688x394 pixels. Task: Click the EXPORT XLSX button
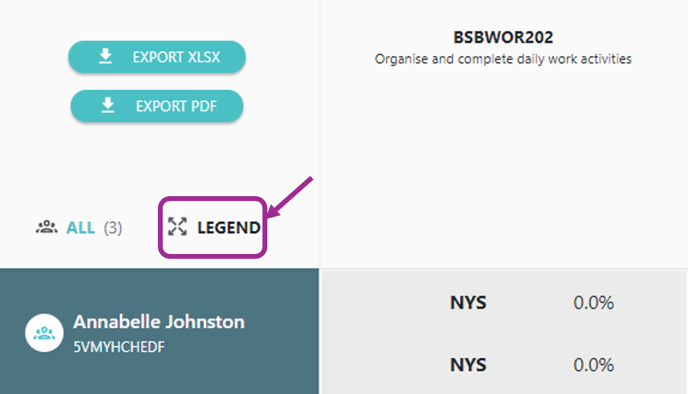157,57
